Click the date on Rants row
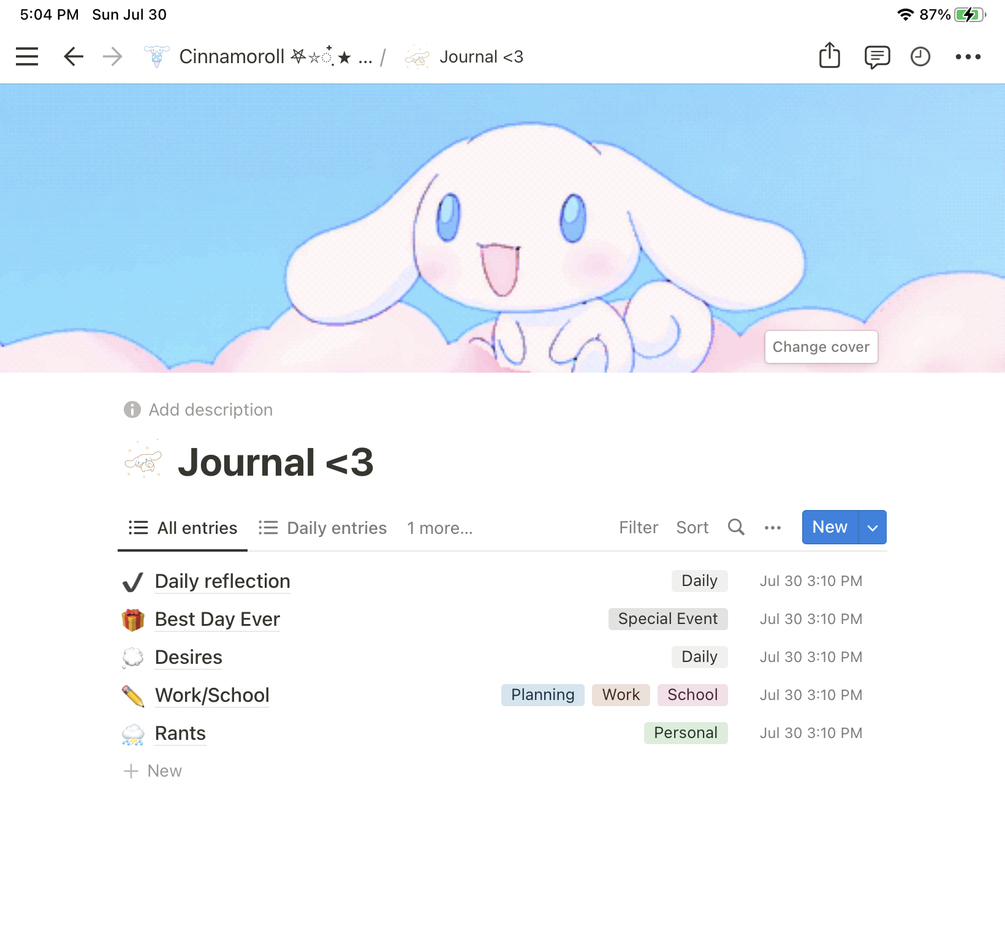 coord(811,733)
